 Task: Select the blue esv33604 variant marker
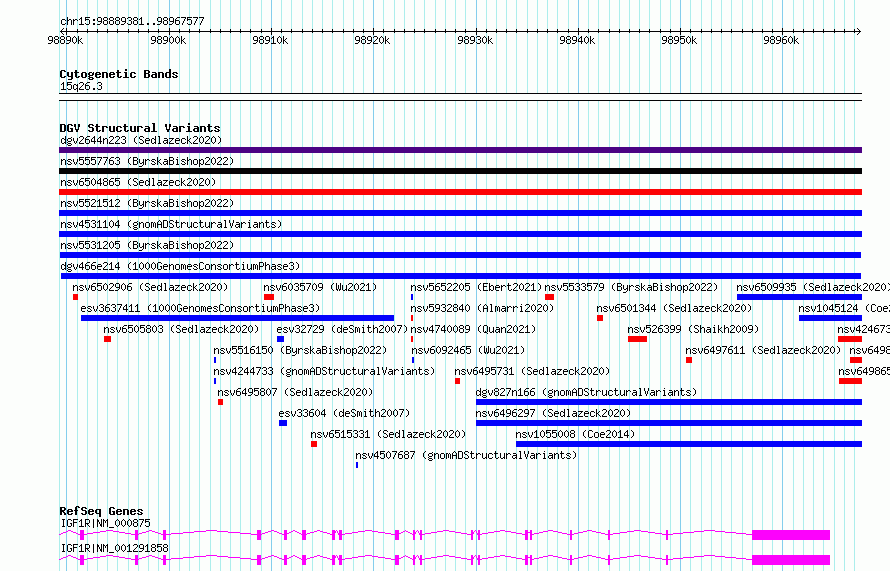pos(283,423)
